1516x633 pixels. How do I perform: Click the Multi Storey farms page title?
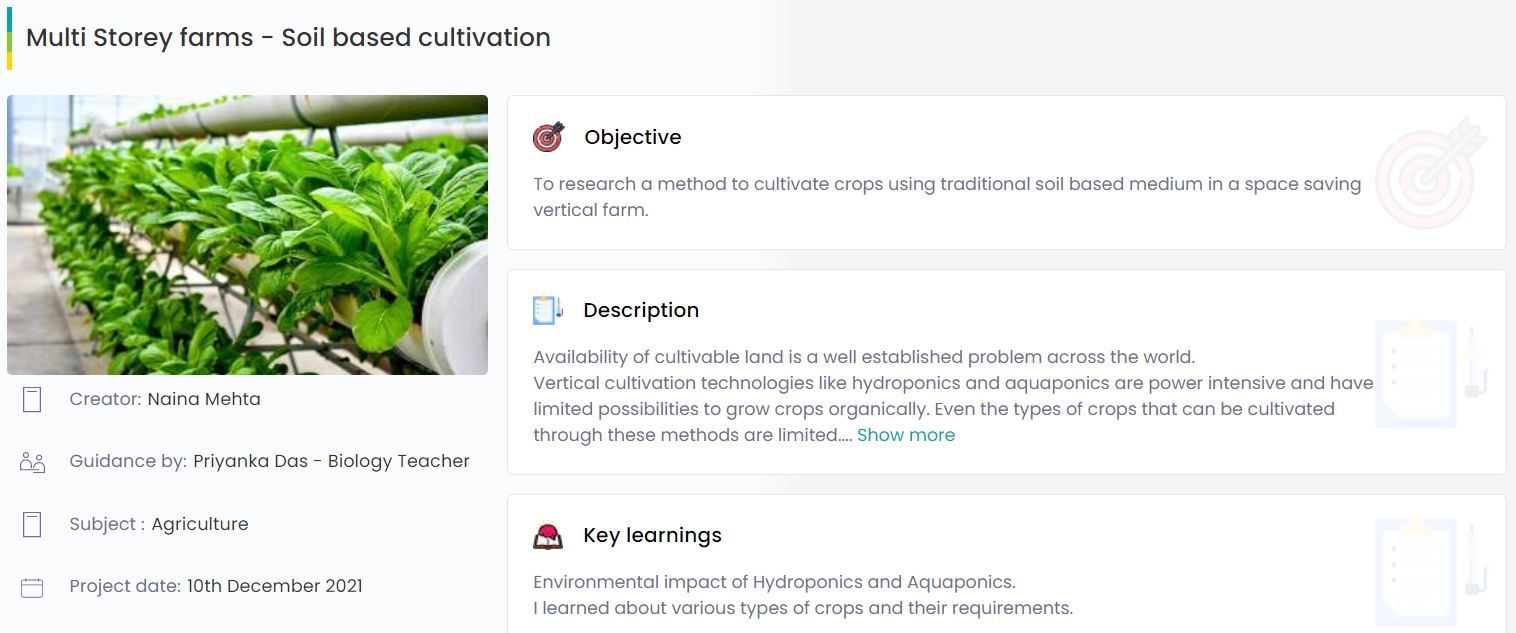point(288,38)
